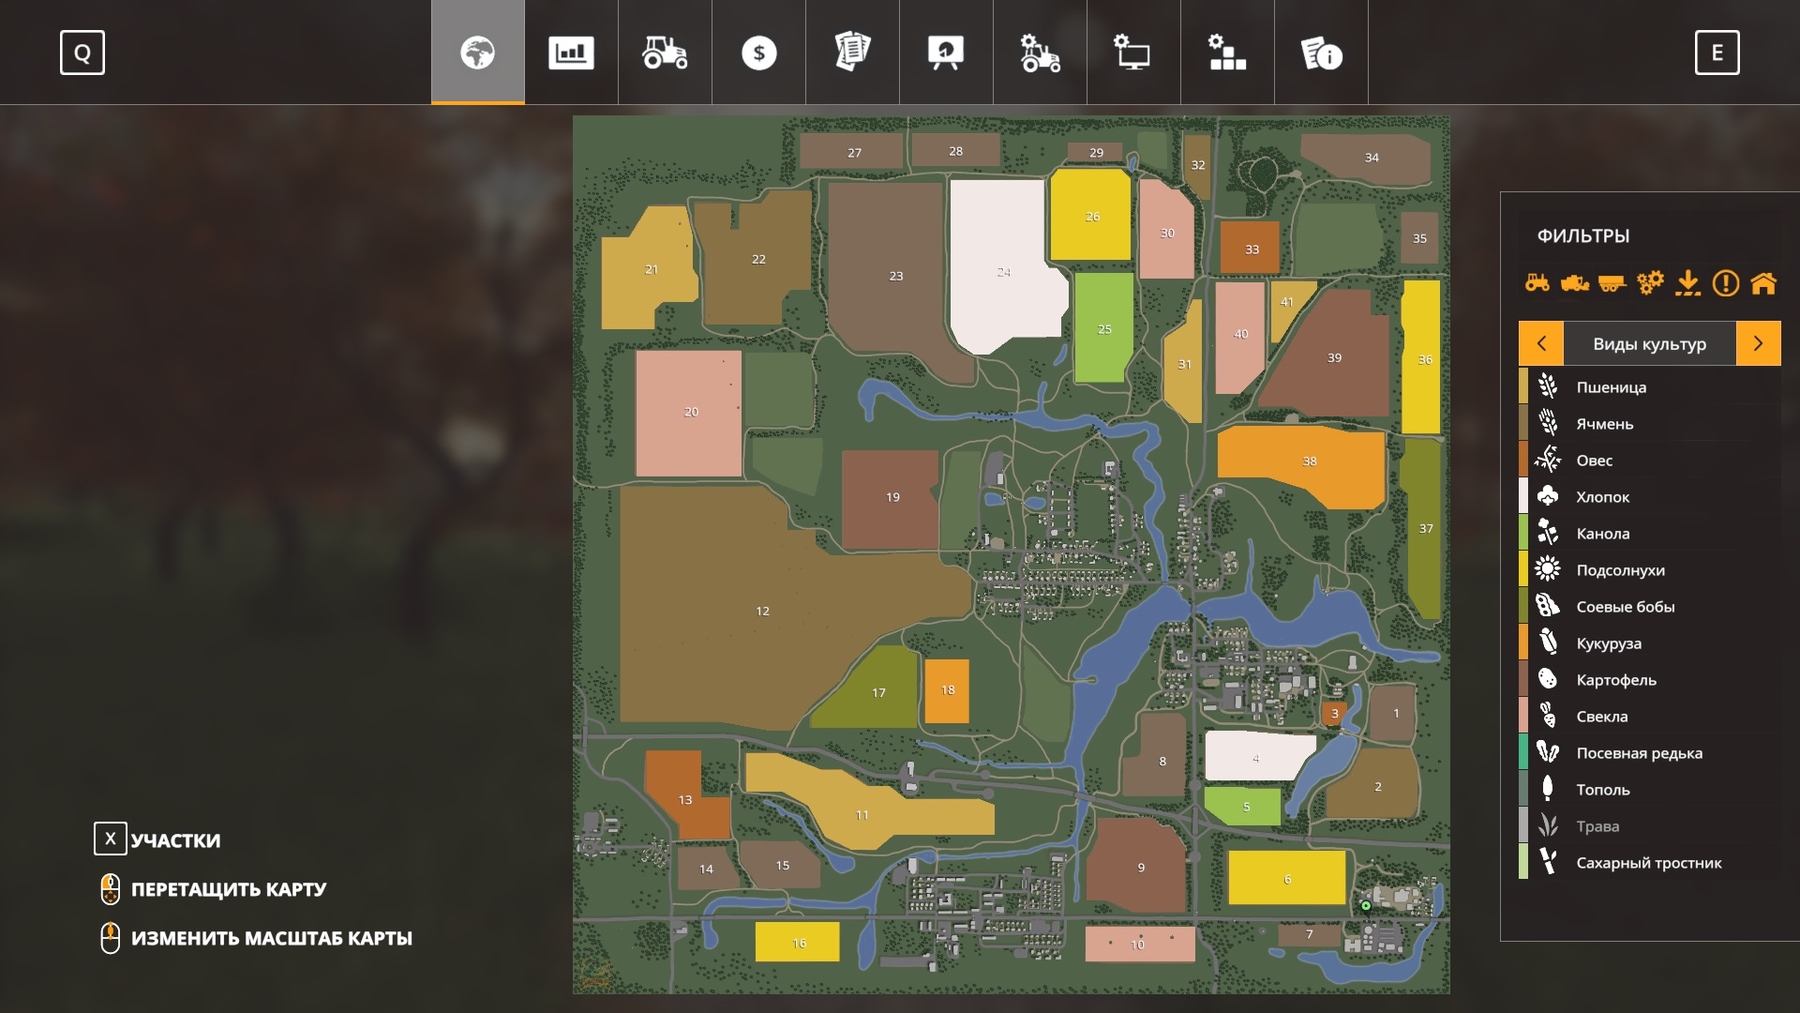Toggle the exclamation mark filter icon
The height and width of the screenshot is (1013, 1800).
[1726, 283]
